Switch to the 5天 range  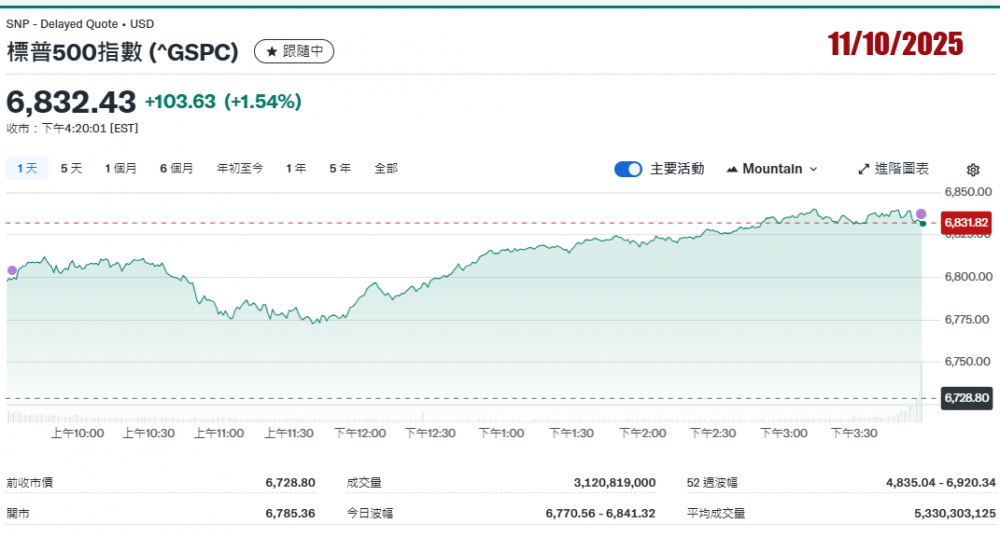(71, 169)
